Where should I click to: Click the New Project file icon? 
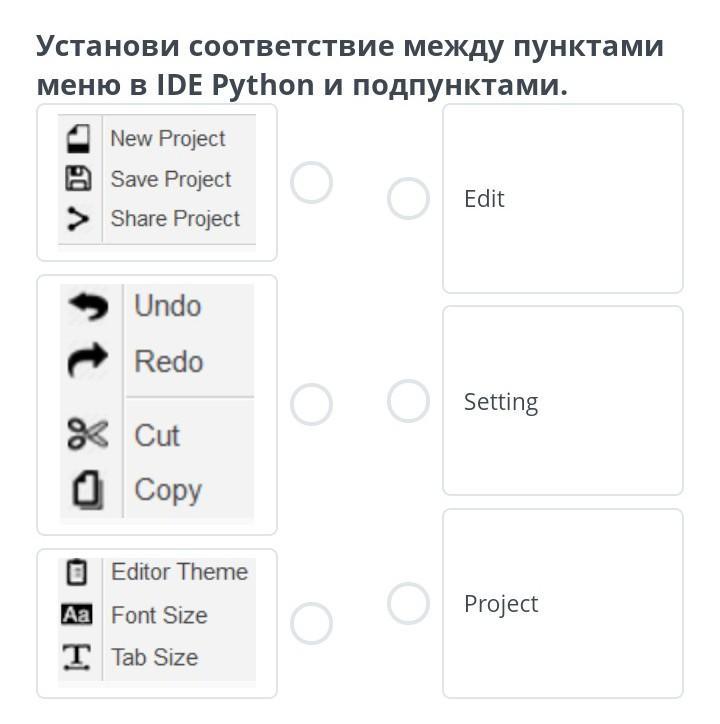[x=79, y=139]
